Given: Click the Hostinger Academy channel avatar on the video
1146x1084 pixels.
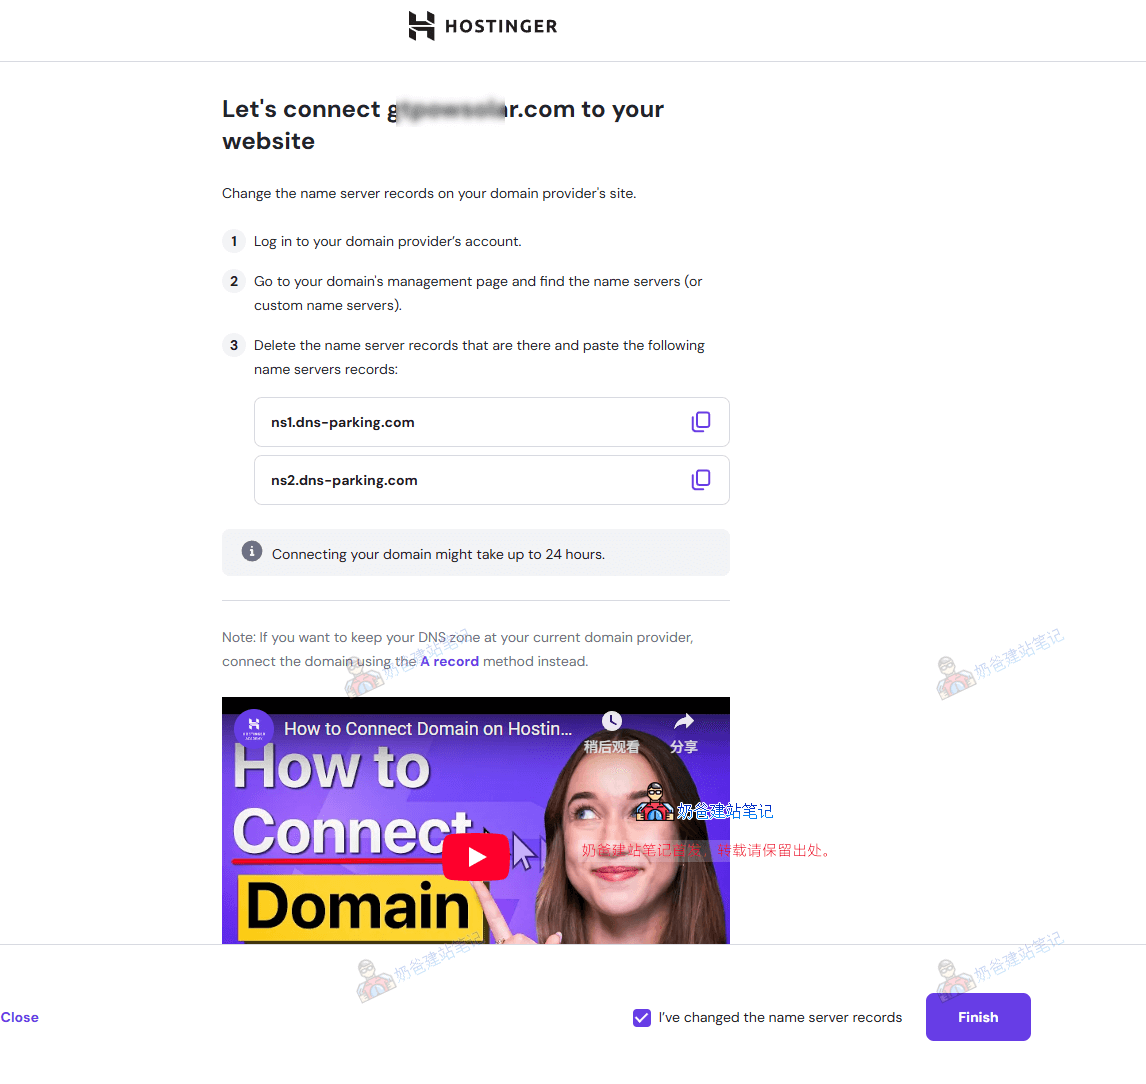Looking at the screenshot, I should [x=254, y=728].
